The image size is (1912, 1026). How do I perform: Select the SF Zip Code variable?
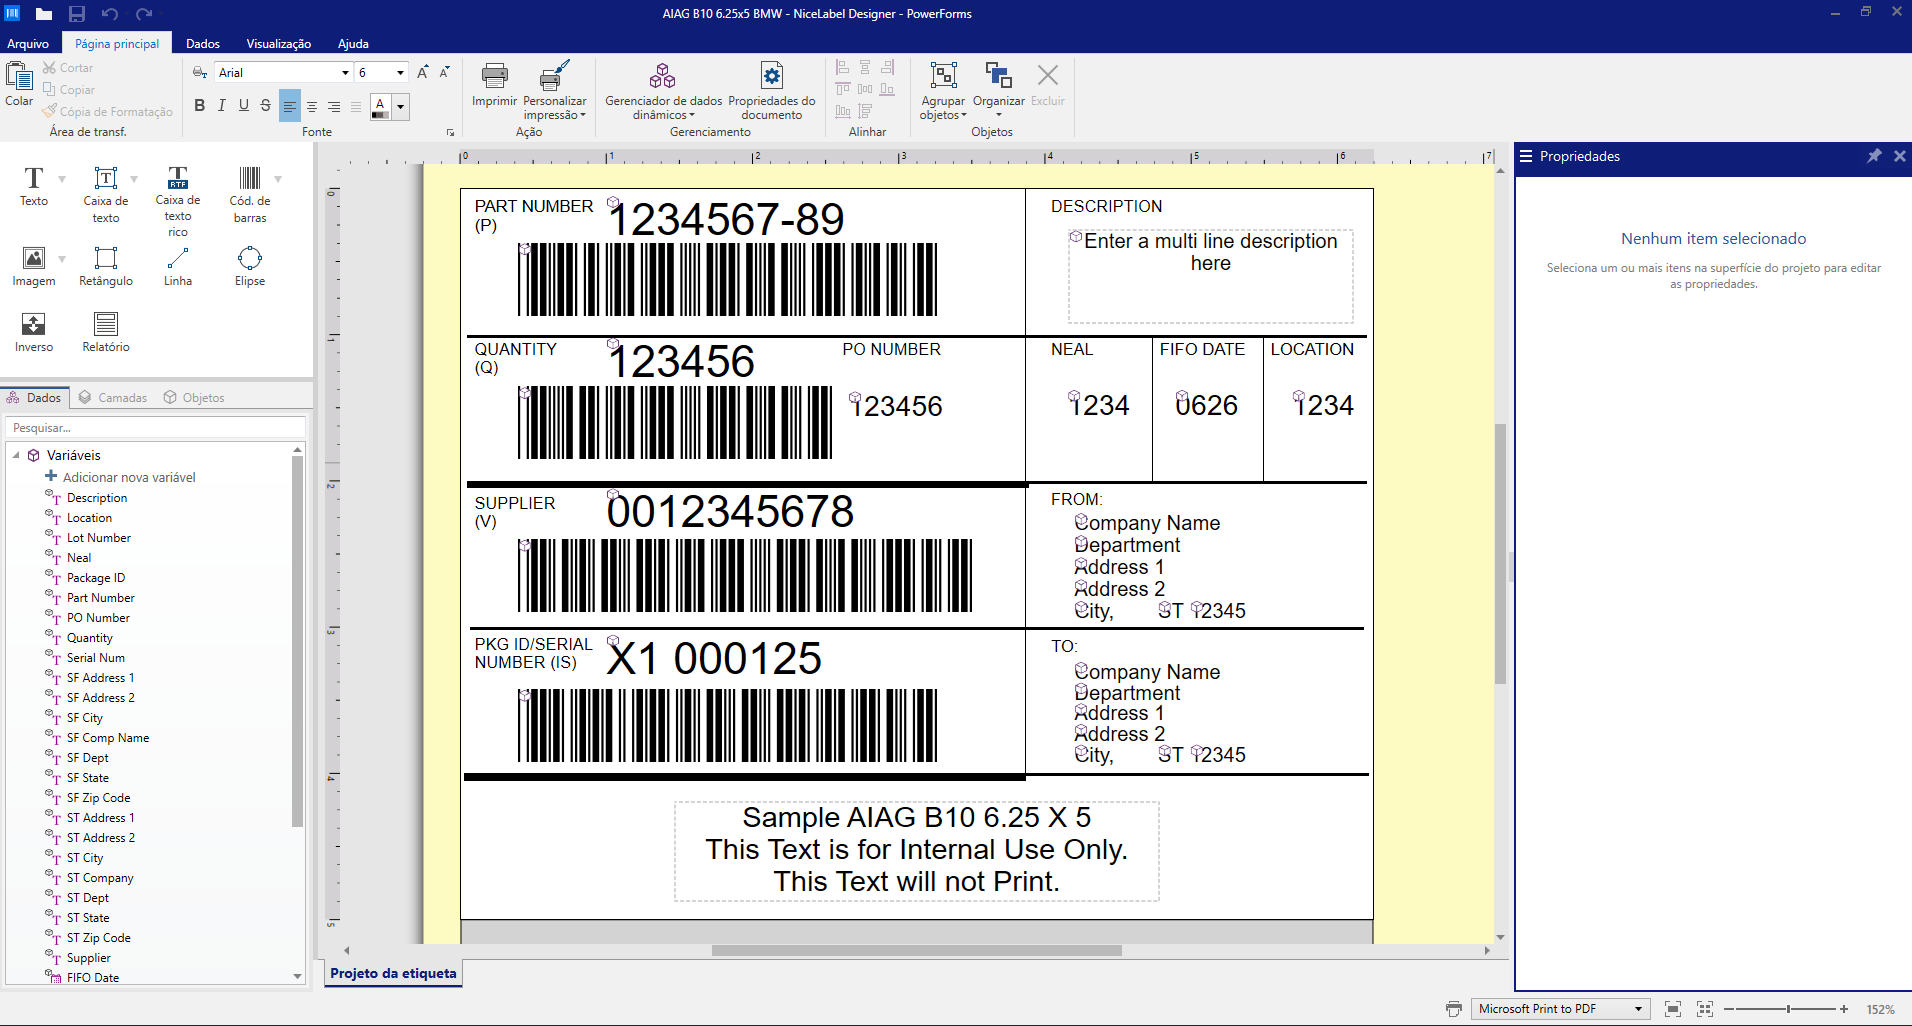tap(98, 798)
